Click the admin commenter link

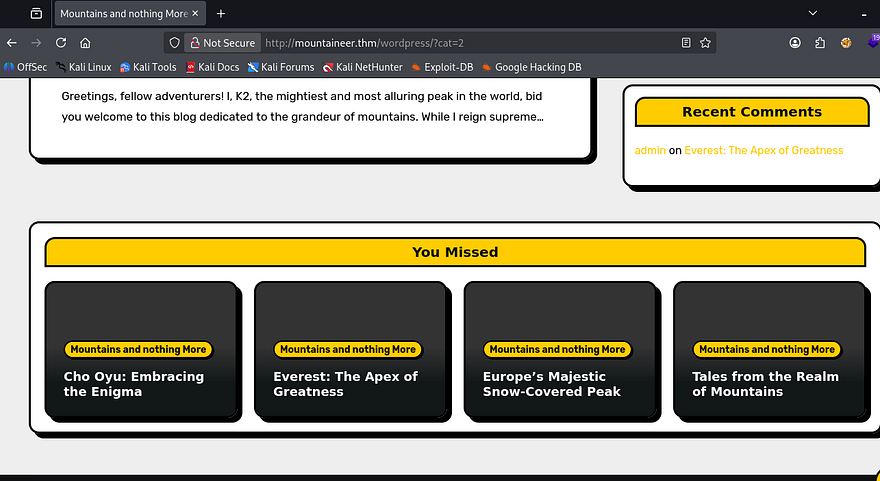tap(650, 150)
